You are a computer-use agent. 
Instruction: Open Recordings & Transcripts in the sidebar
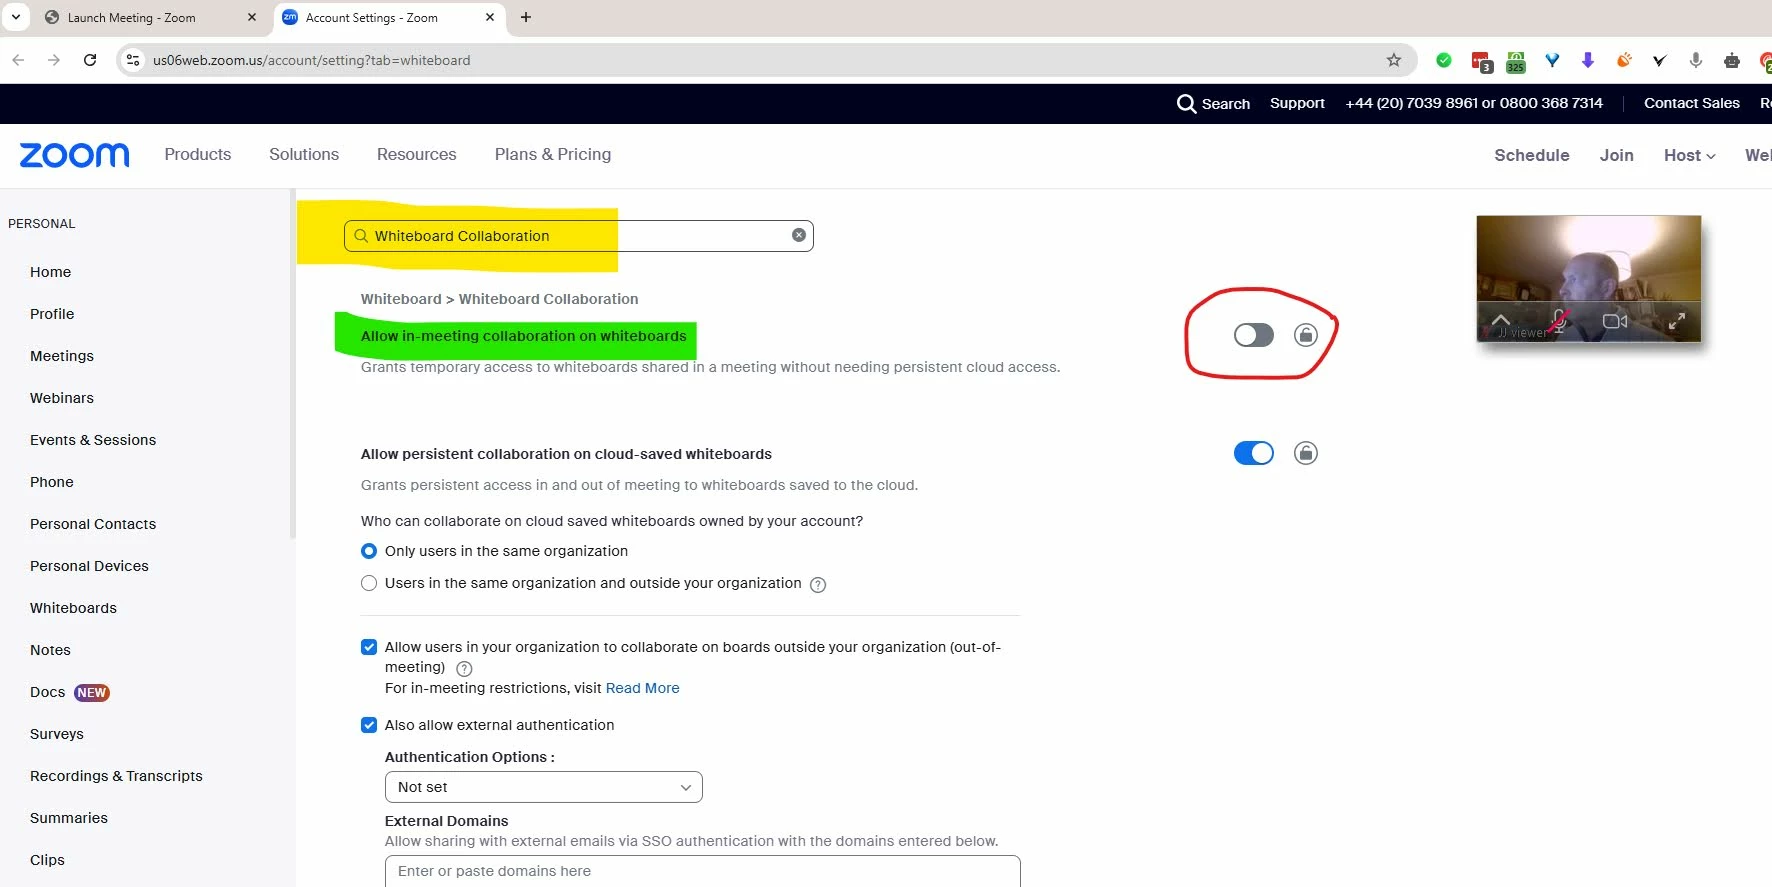coord(116,776)
